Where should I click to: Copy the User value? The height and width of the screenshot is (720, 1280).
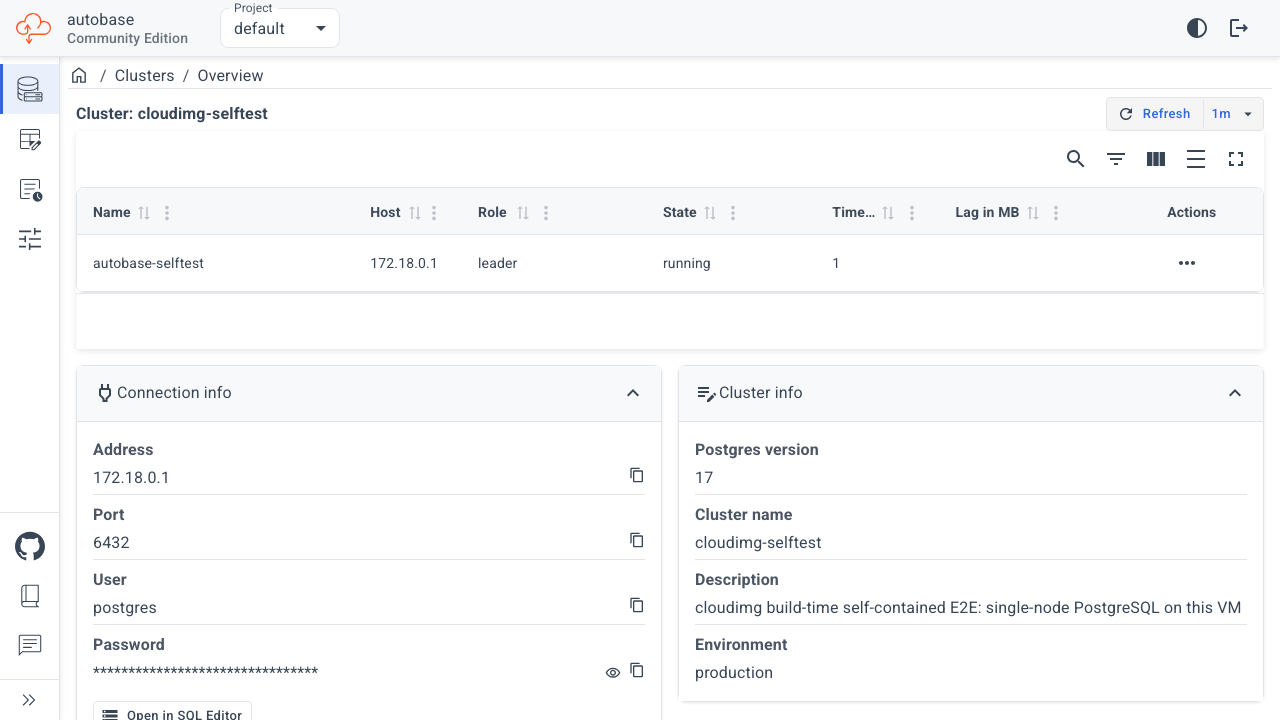(x=637, y=605)
